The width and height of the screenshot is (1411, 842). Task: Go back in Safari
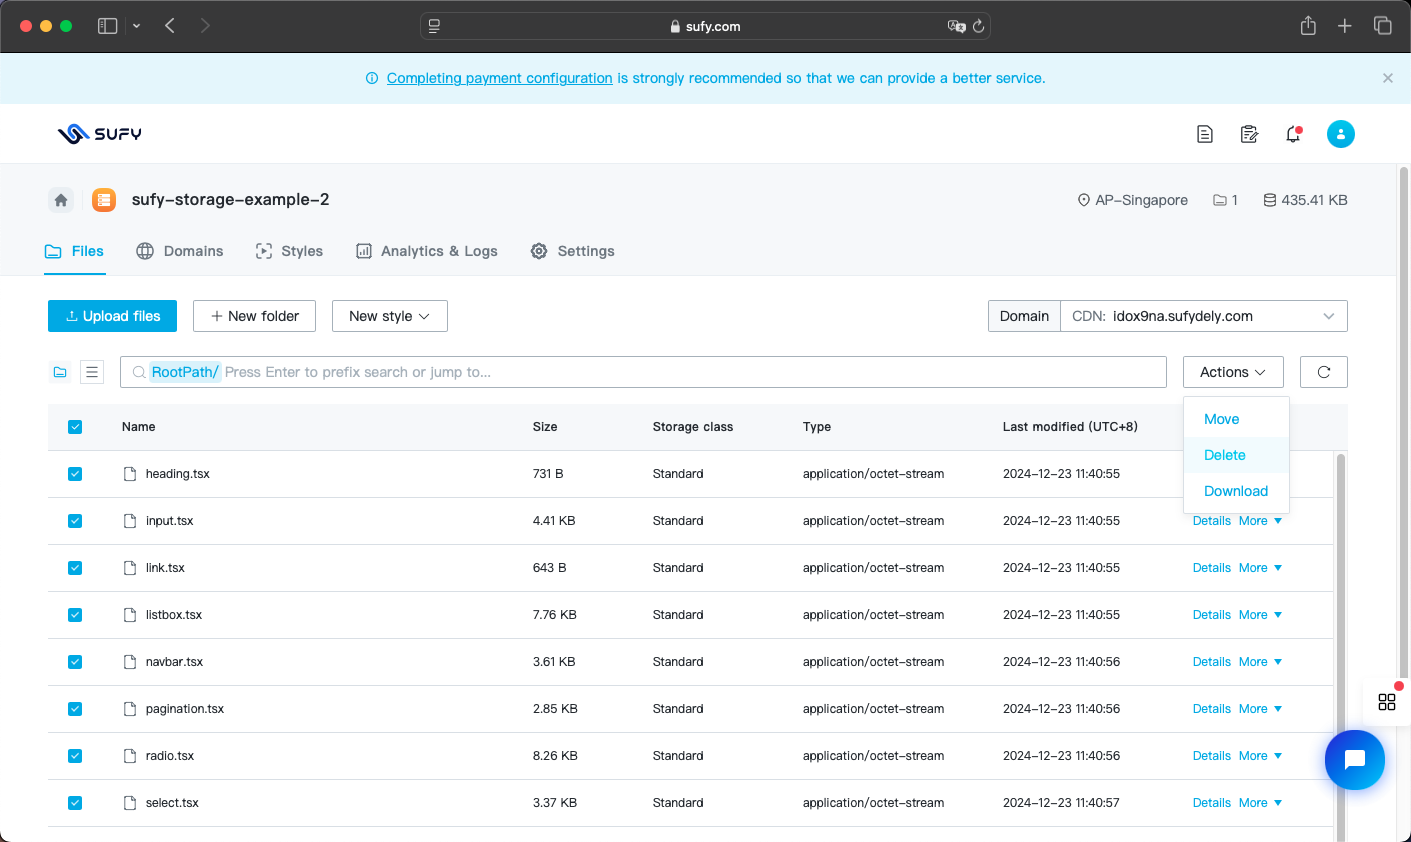pos(170,26)
